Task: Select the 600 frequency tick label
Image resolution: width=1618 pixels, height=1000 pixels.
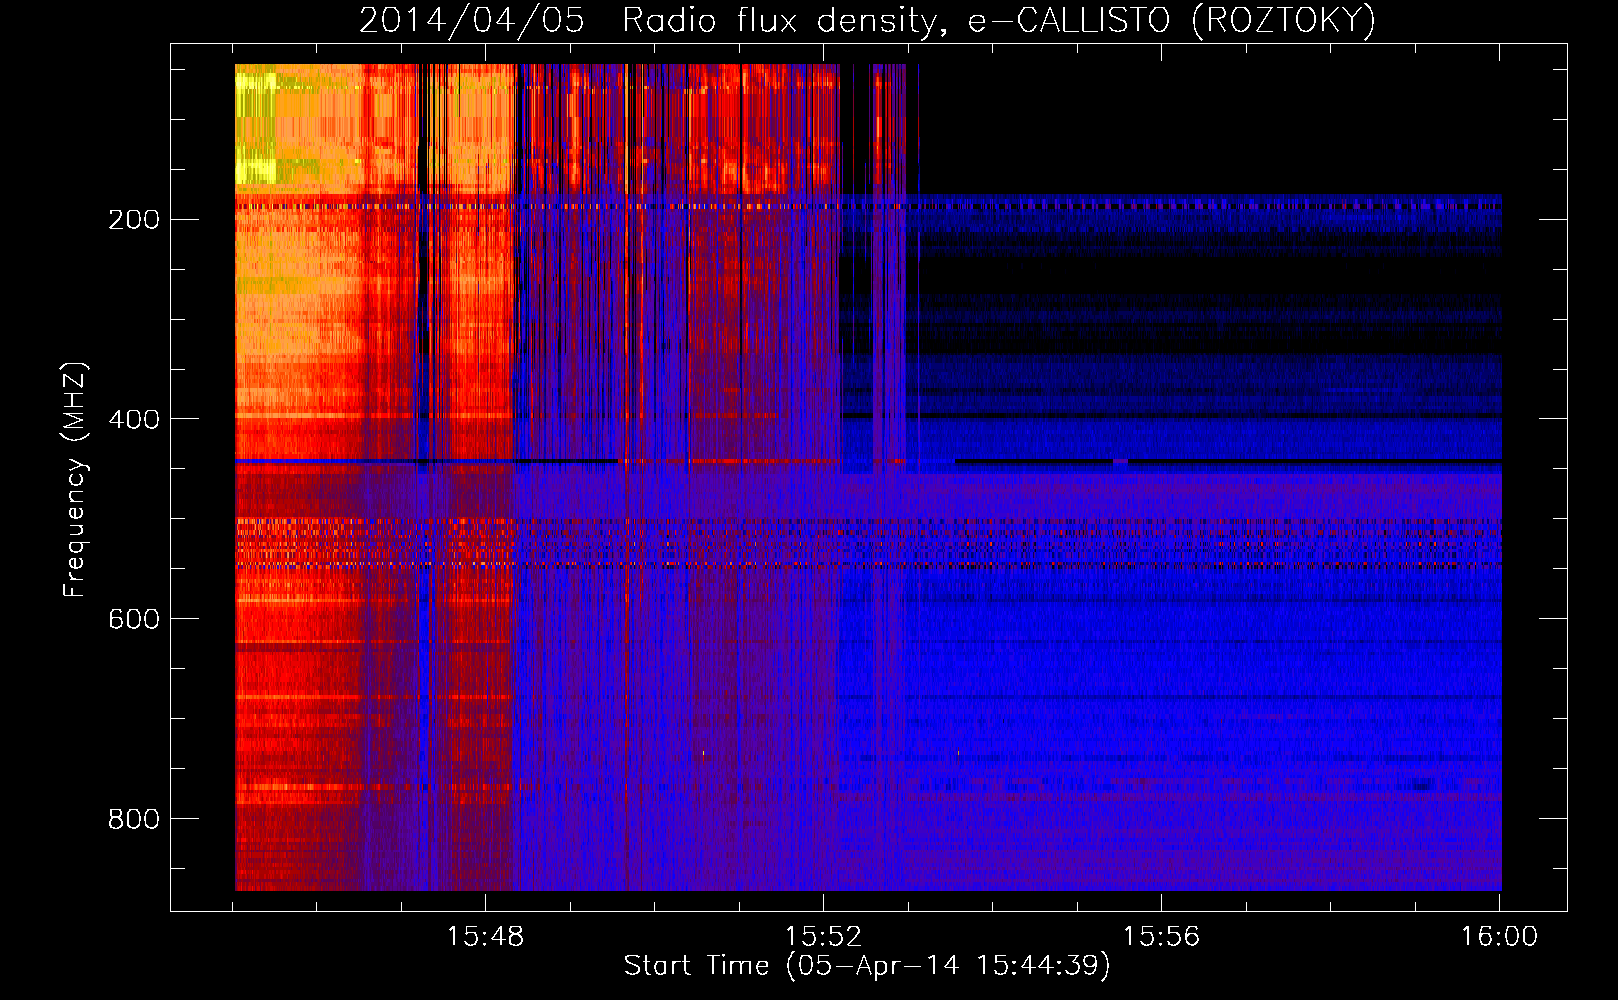Action: pyautogui.click(x=134, y=620)
